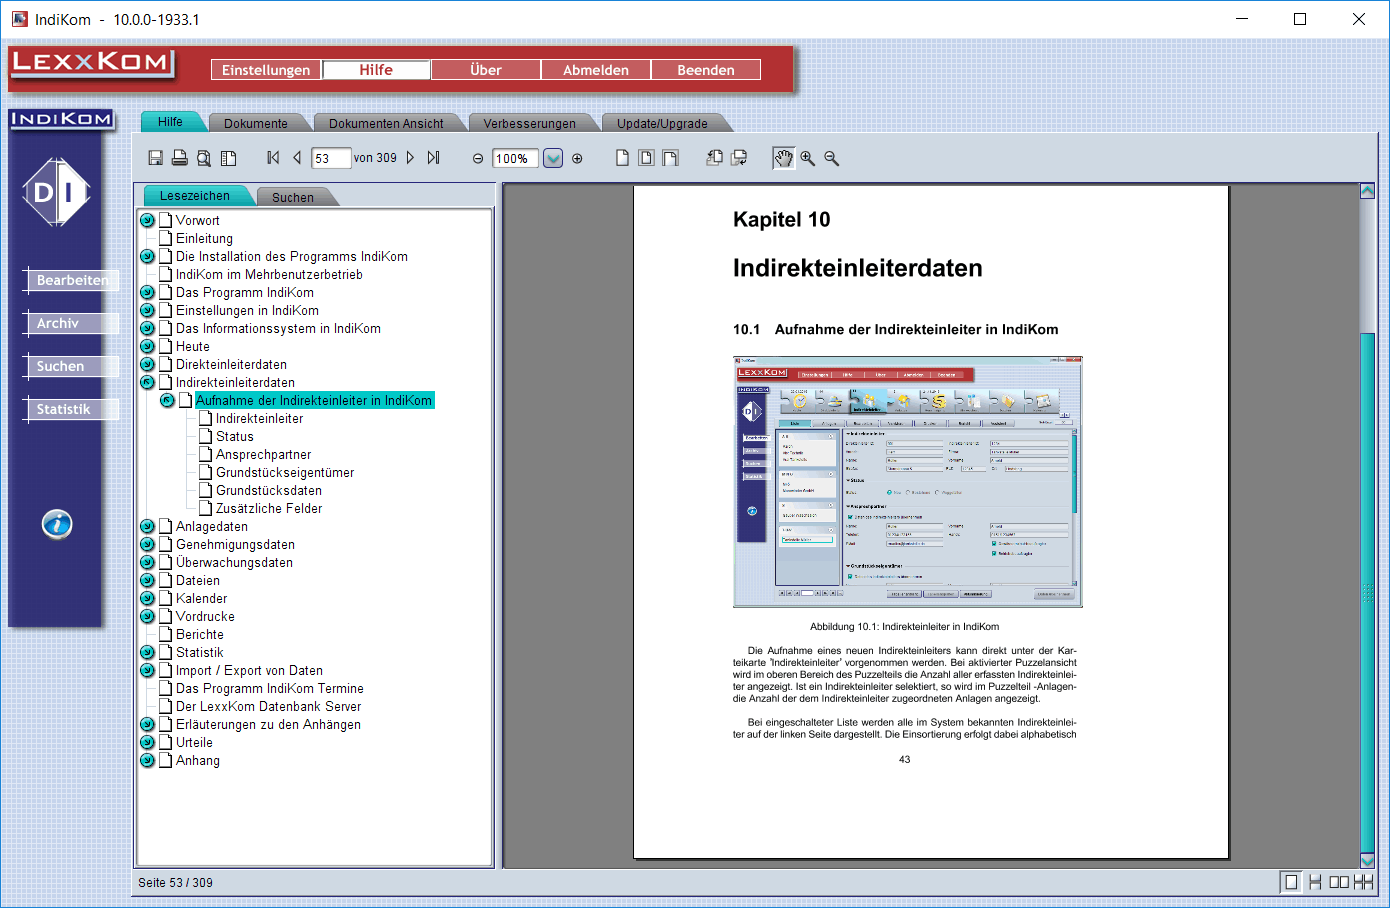Screen dimensions: 1390x908
Task: Click the Archiv sidebar button
Action: tap(71, 323)
